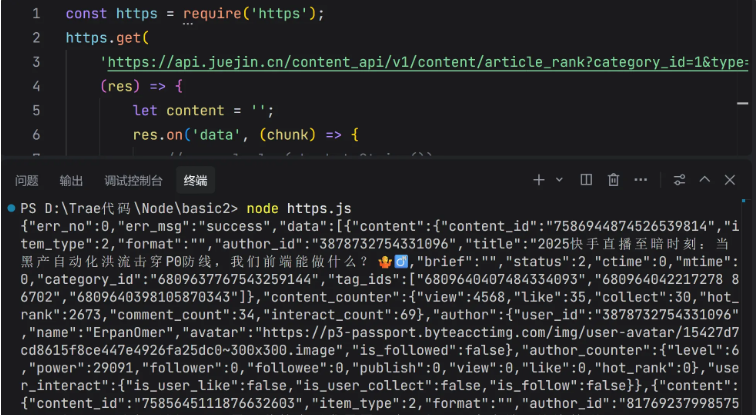The width and height of the screenshot is (756, 415).
Task: Click the blue command status dot
Action: (x=11, y=208)
